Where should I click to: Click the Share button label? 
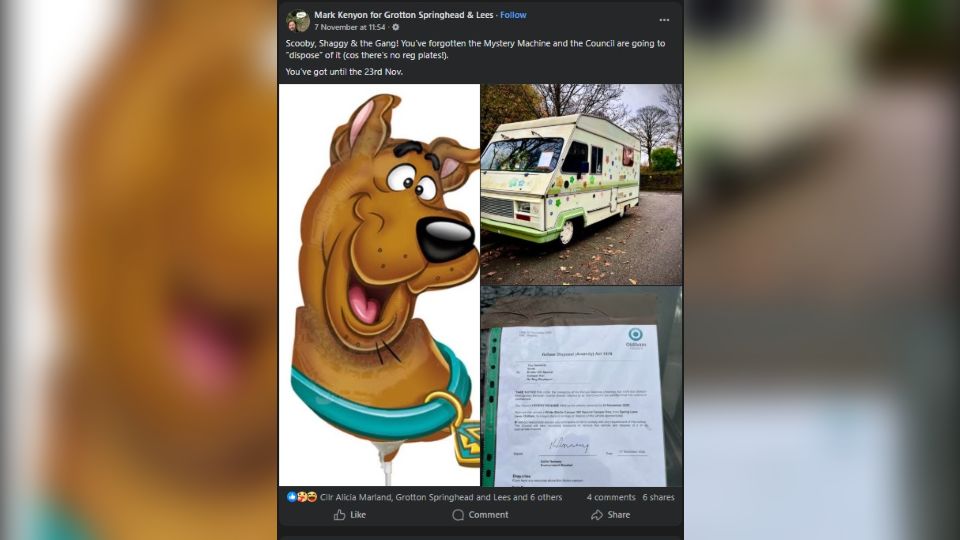pyautogui.click(x=619, y=515)
